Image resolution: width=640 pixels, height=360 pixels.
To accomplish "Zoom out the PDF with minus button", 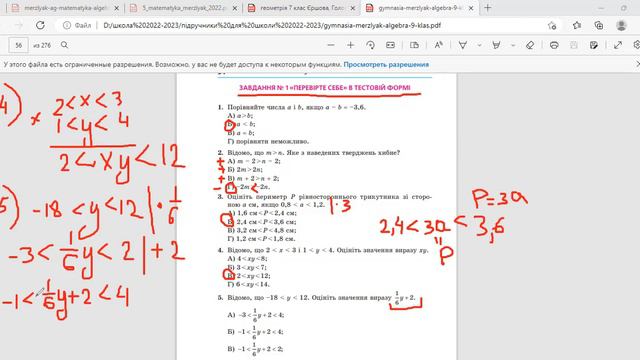I will tap(331, 45).
